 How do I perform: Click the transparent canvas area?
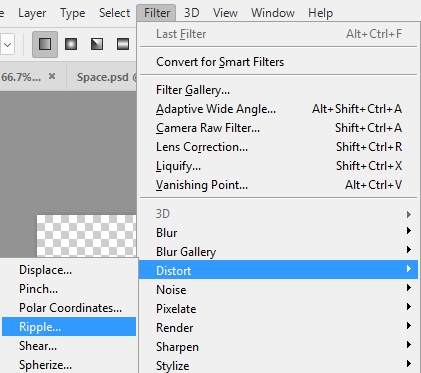[x=86, y=236]
